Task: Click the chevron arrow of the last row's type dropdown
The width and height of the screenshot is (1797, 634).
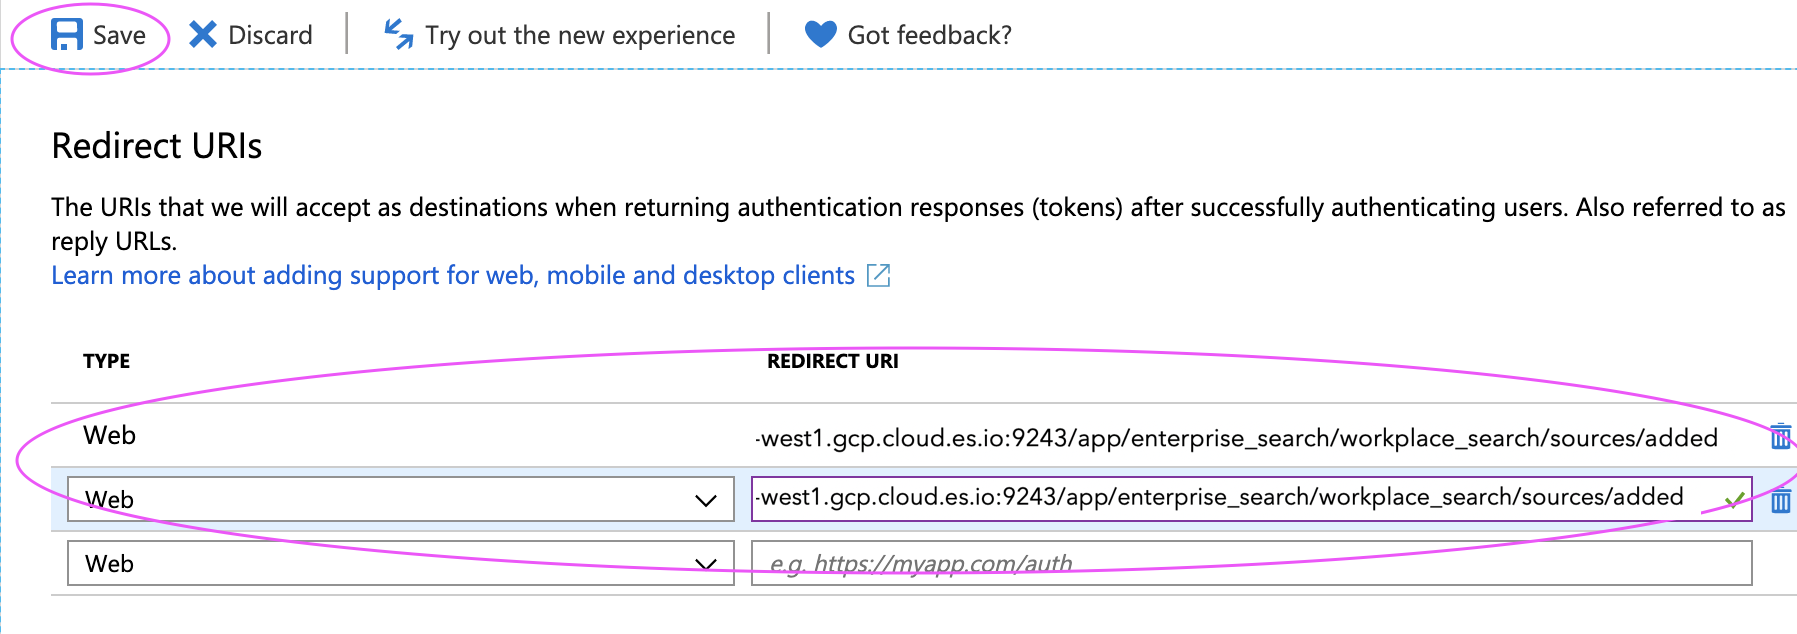Action: [x=706, y=564]
